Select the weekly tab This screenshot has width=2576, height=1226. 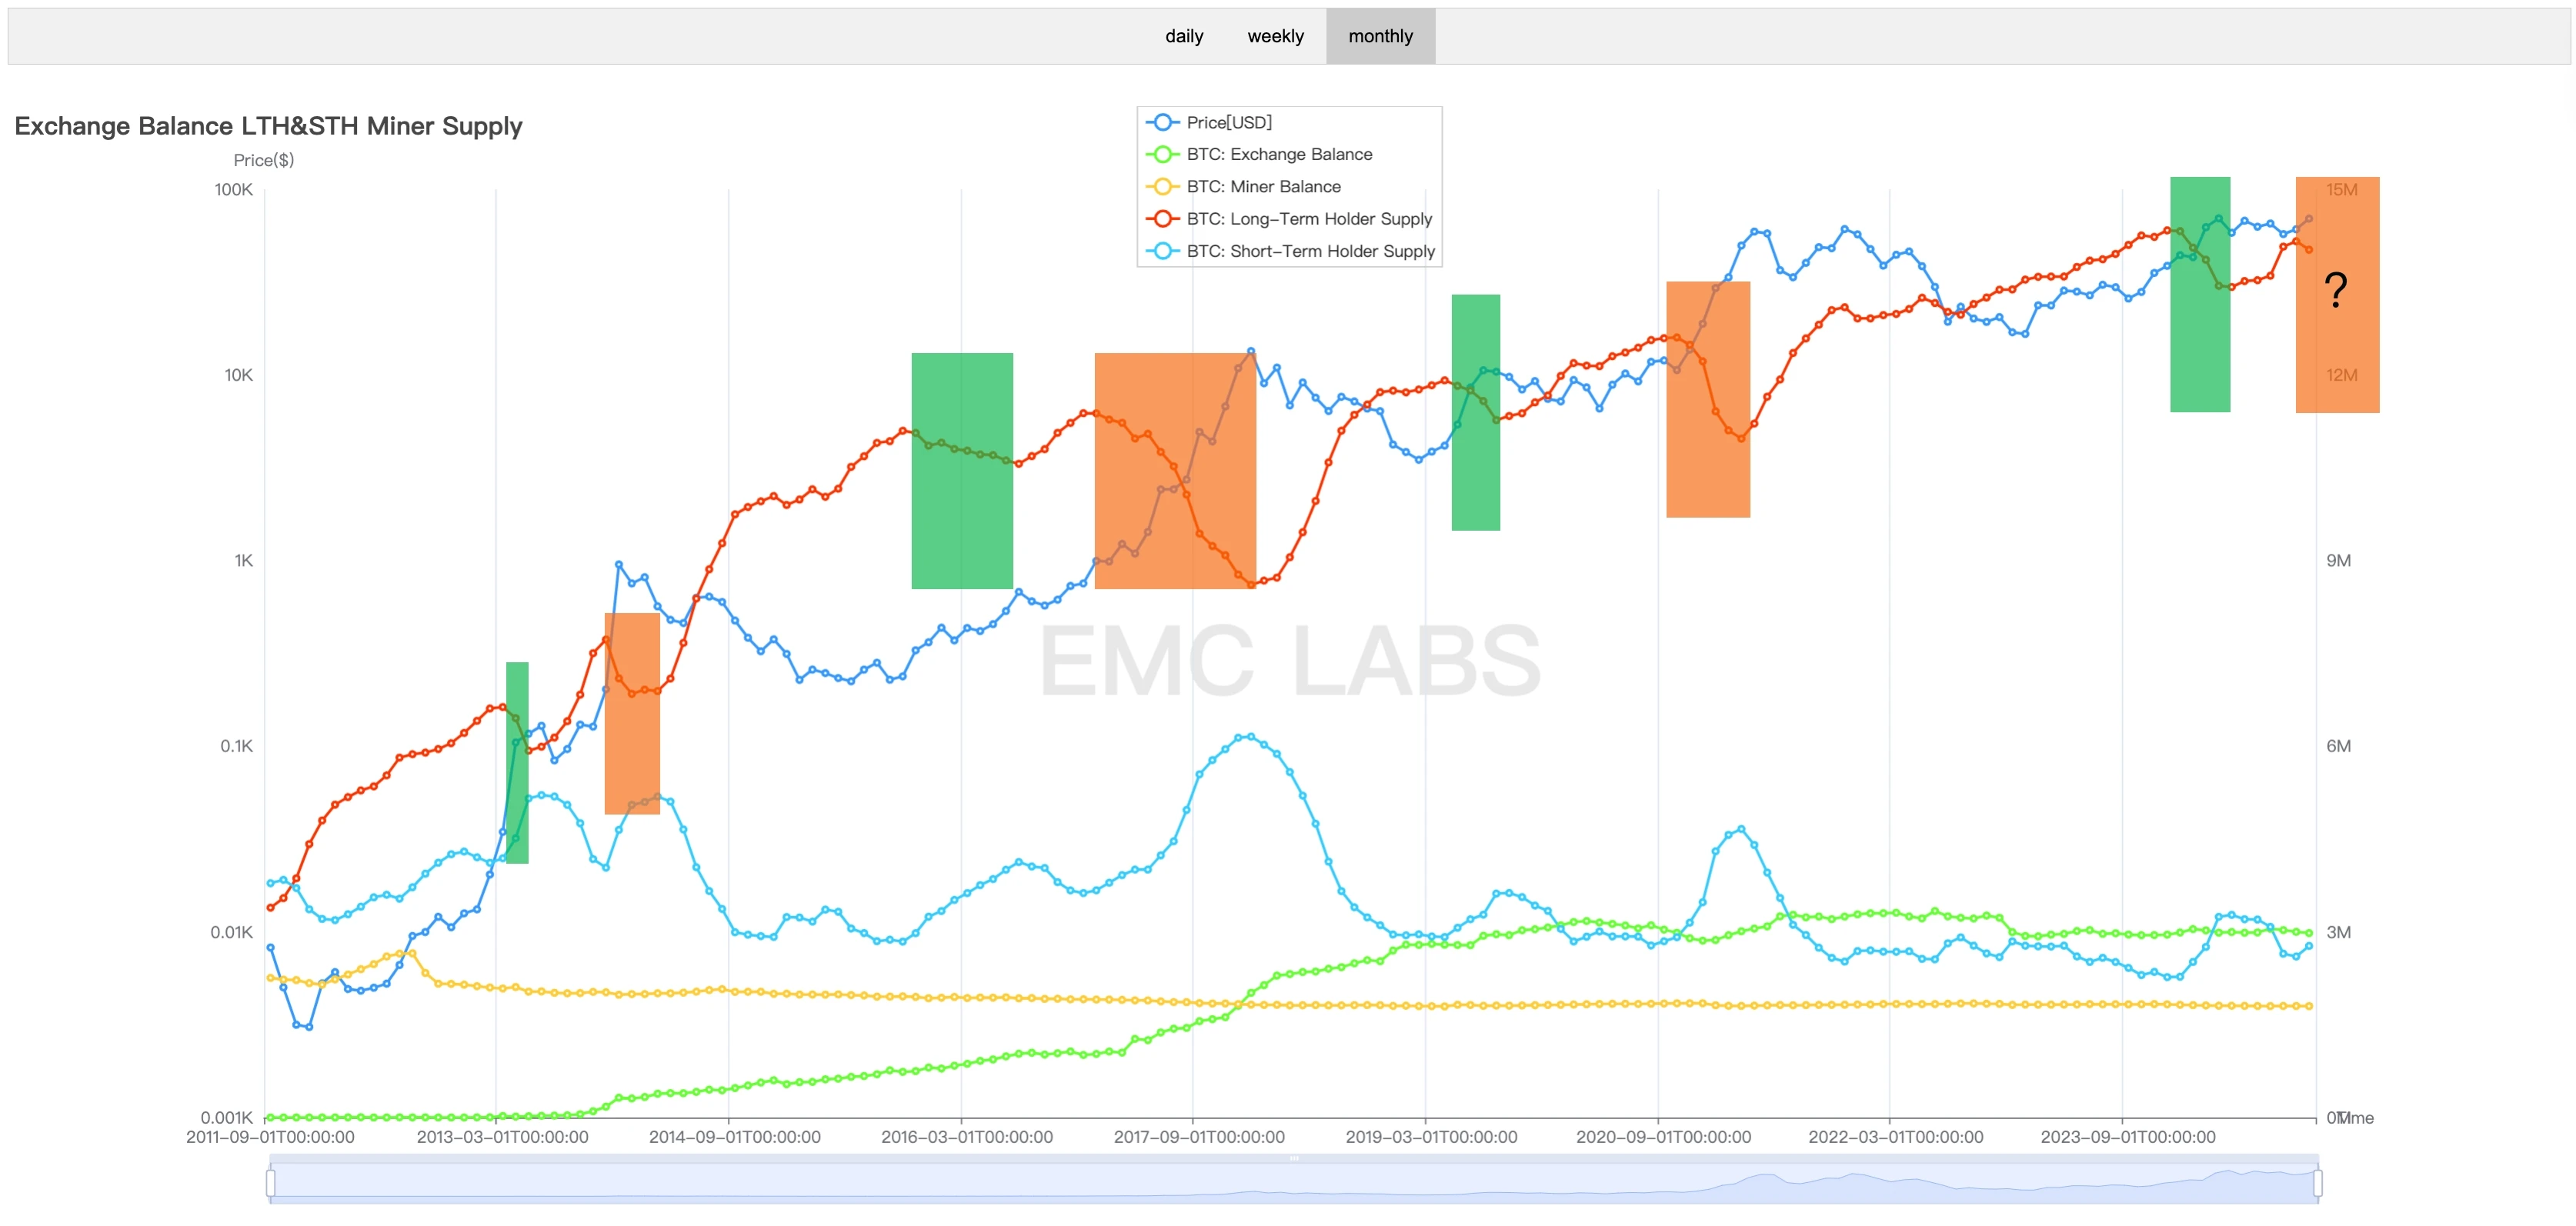(x=1275, y=36)
